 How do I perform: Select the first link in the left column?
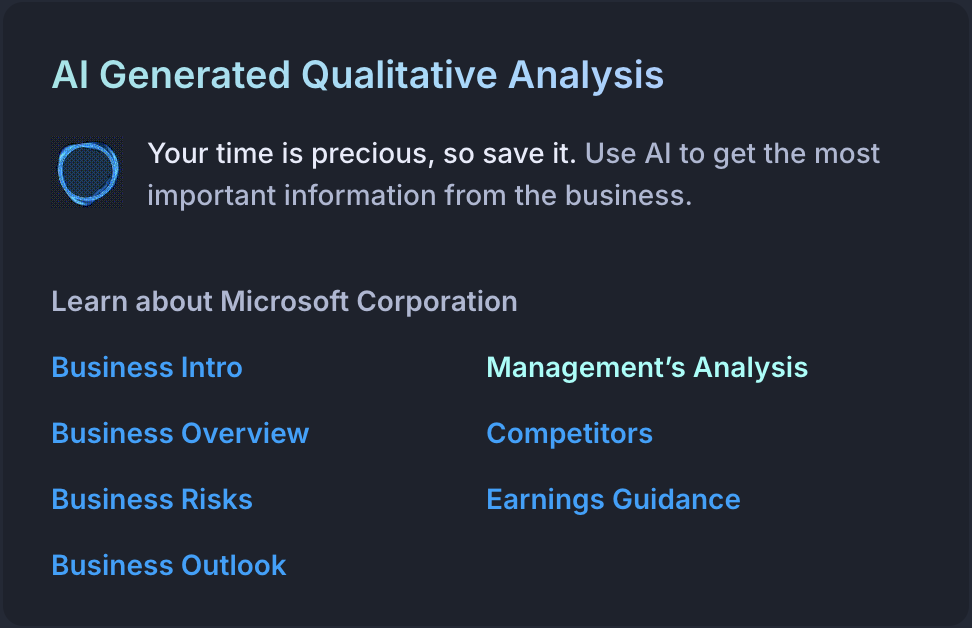(x=147, y=368)
